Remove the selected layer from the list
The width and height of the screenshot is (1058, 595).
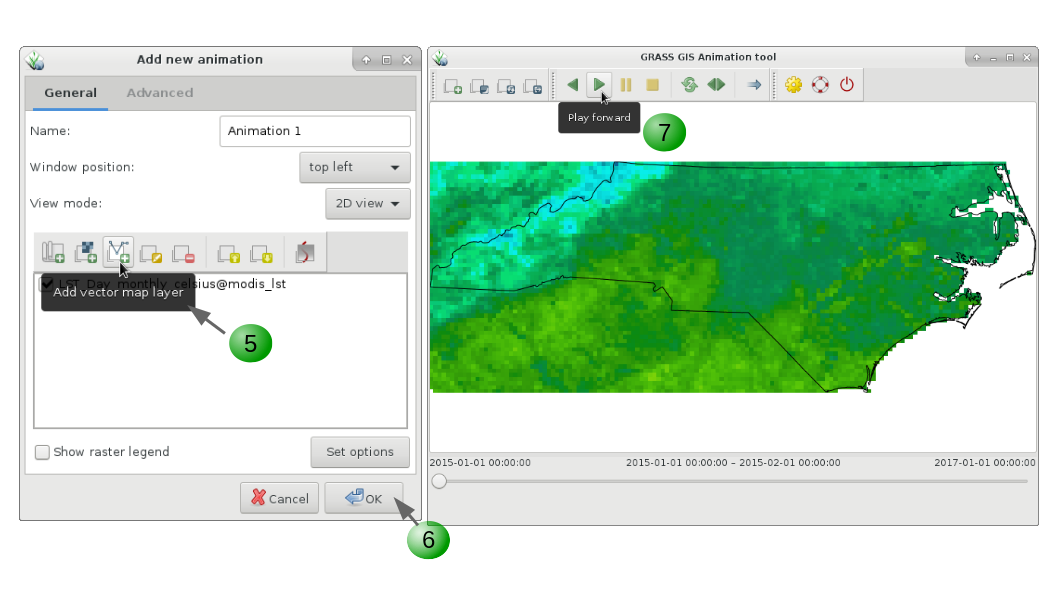(x=183, y=254)
